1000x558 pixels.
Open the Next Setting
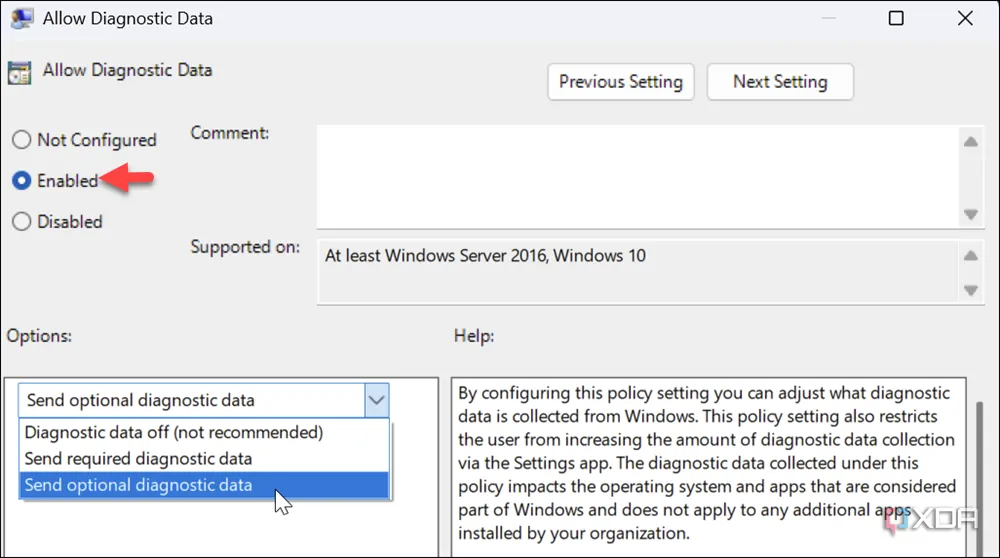780,82
